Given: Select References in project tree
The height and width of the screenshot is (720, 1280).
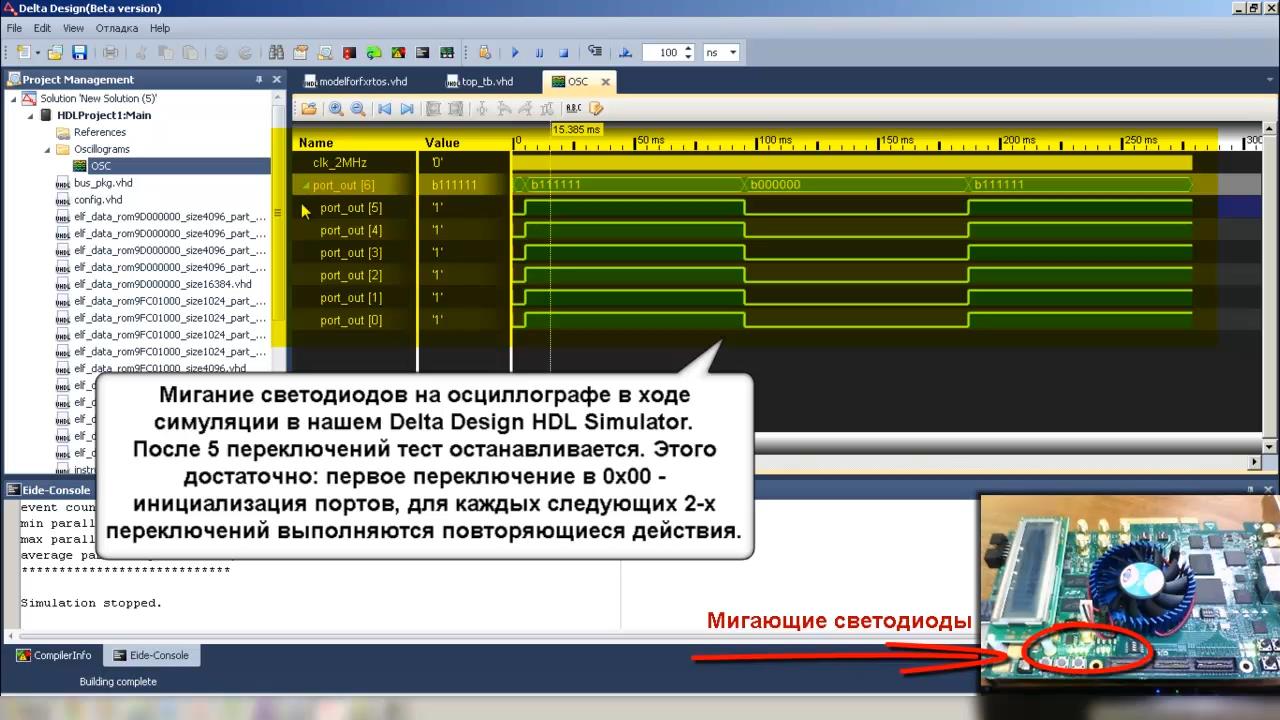Looking at the screenshot, I should [x=100, y=132].
